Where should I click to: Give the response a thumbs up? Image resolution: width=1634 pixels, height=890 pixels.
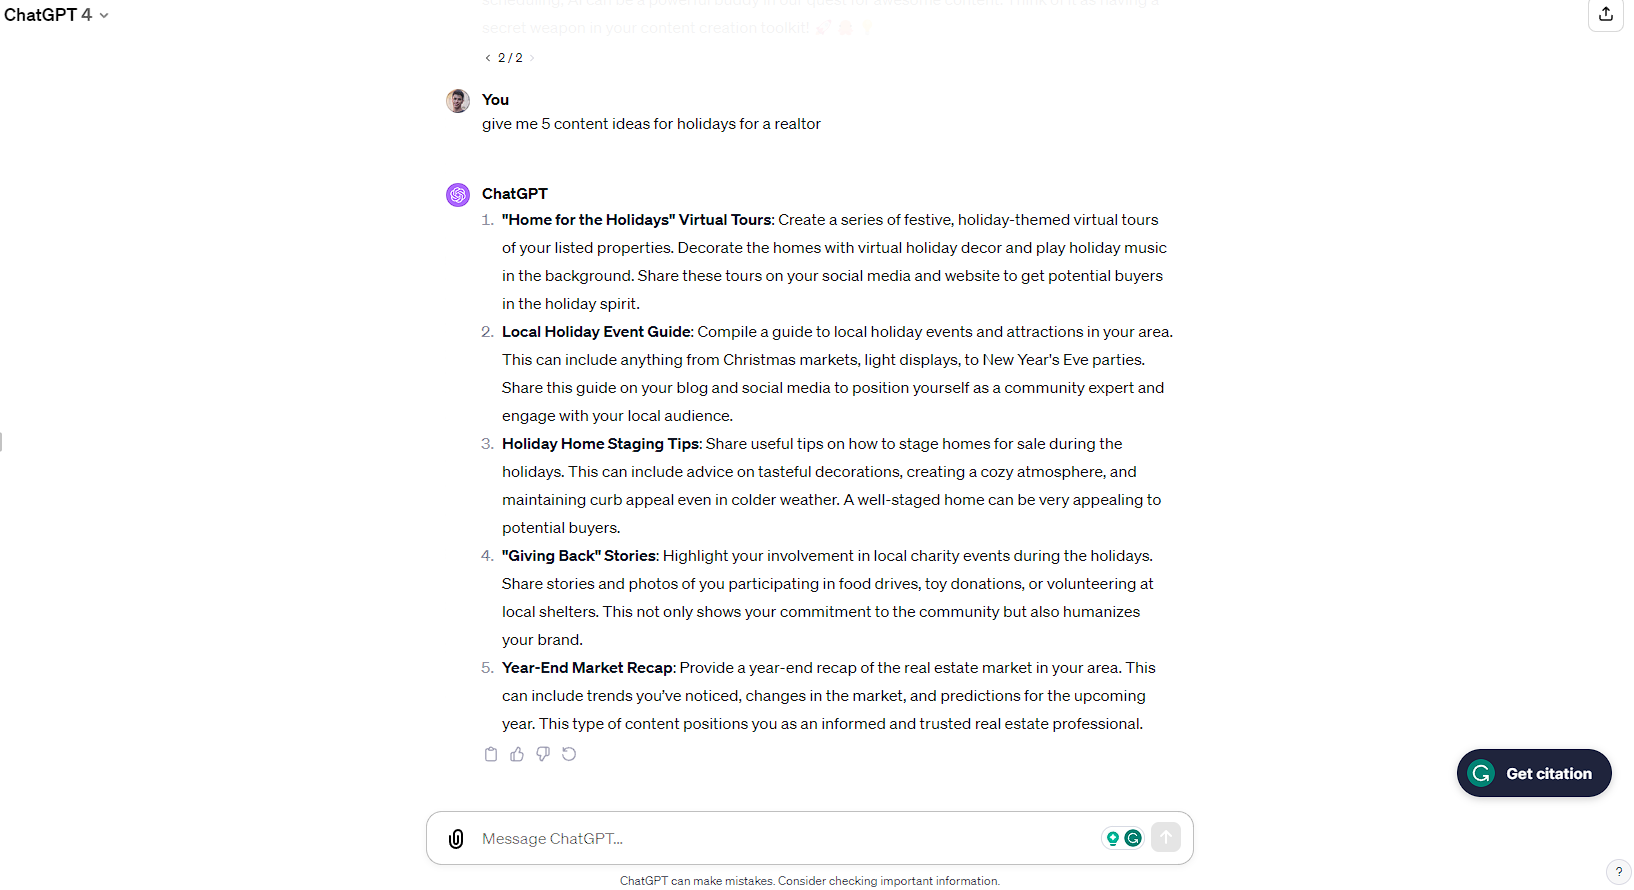click(x=517, y=754)
